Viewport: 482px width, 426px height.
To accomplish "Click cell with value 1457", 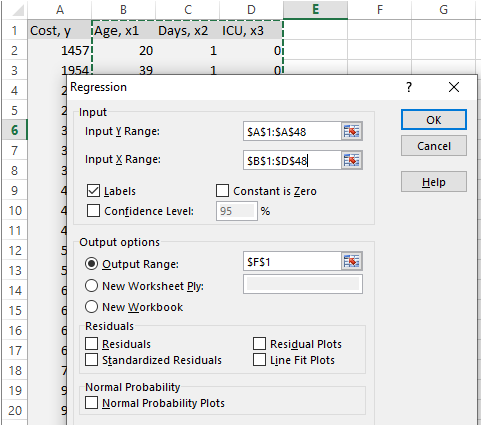I will (60, 50).
